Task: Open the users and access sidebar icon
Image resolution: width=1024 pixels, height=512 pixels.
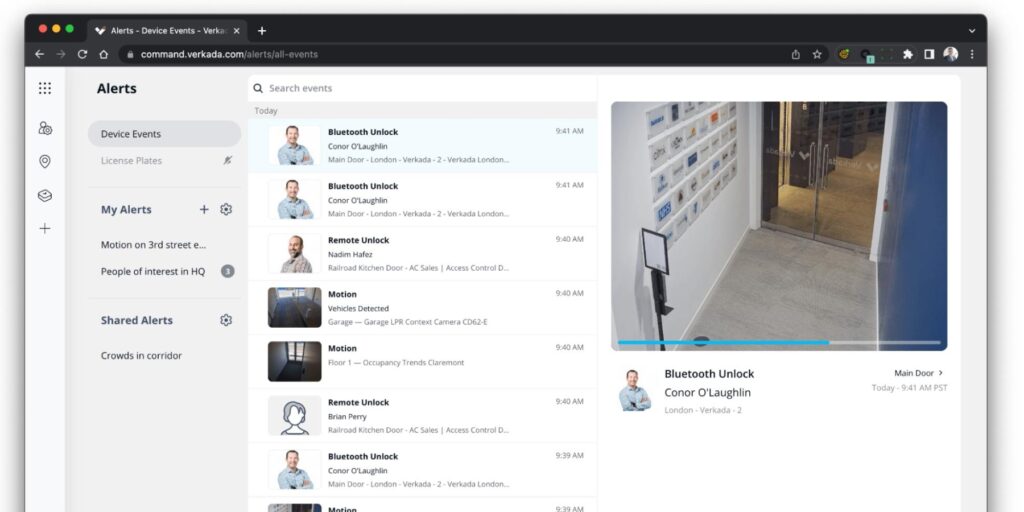Action: pyautogui.click(x=44, y=128)
